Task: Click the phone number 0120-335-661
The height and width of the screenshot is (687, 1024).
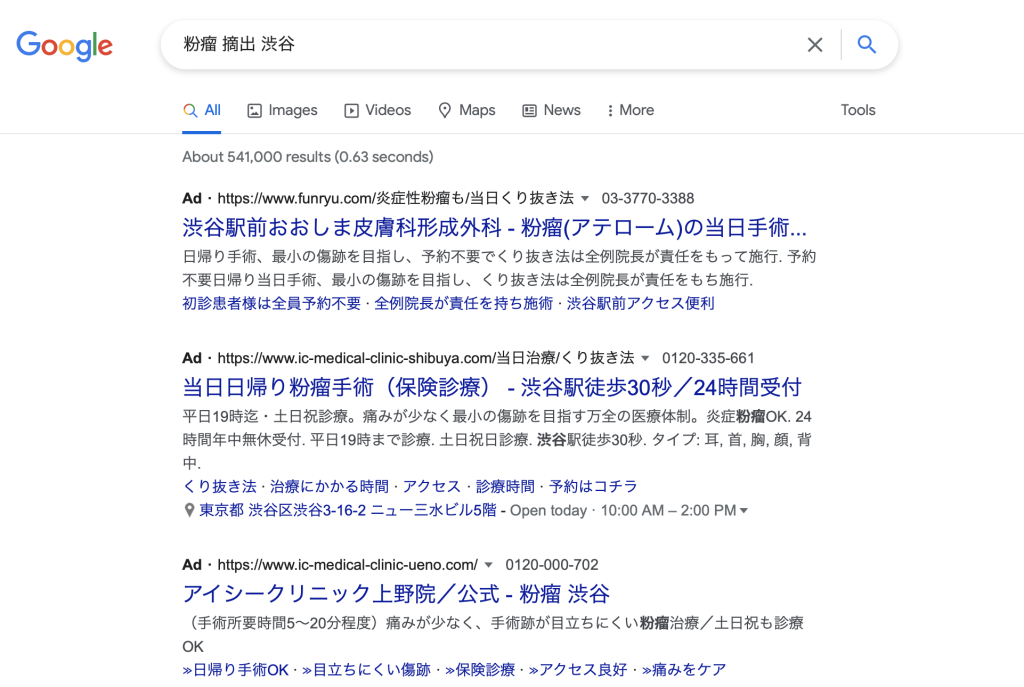Action: 709,359
